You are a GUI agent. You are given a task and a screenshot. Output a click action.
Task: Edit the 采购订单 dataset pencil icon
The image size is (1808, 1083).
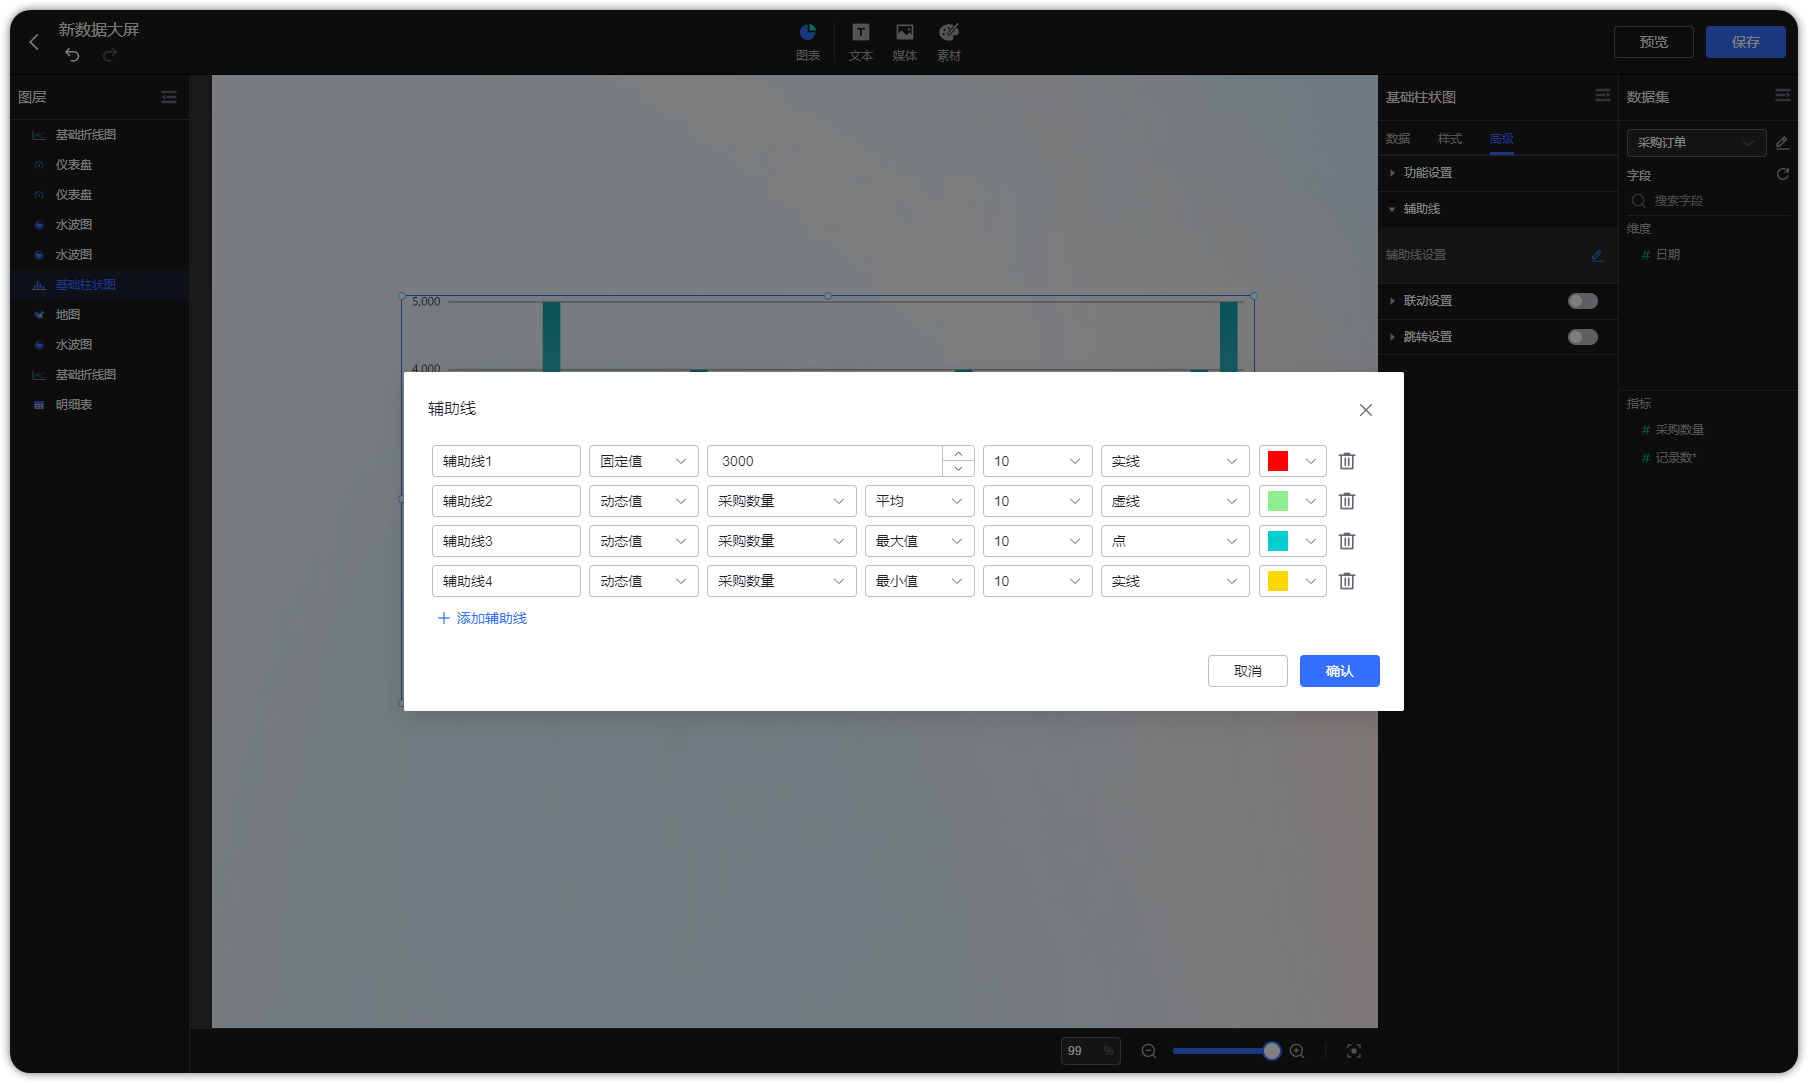1782,143
